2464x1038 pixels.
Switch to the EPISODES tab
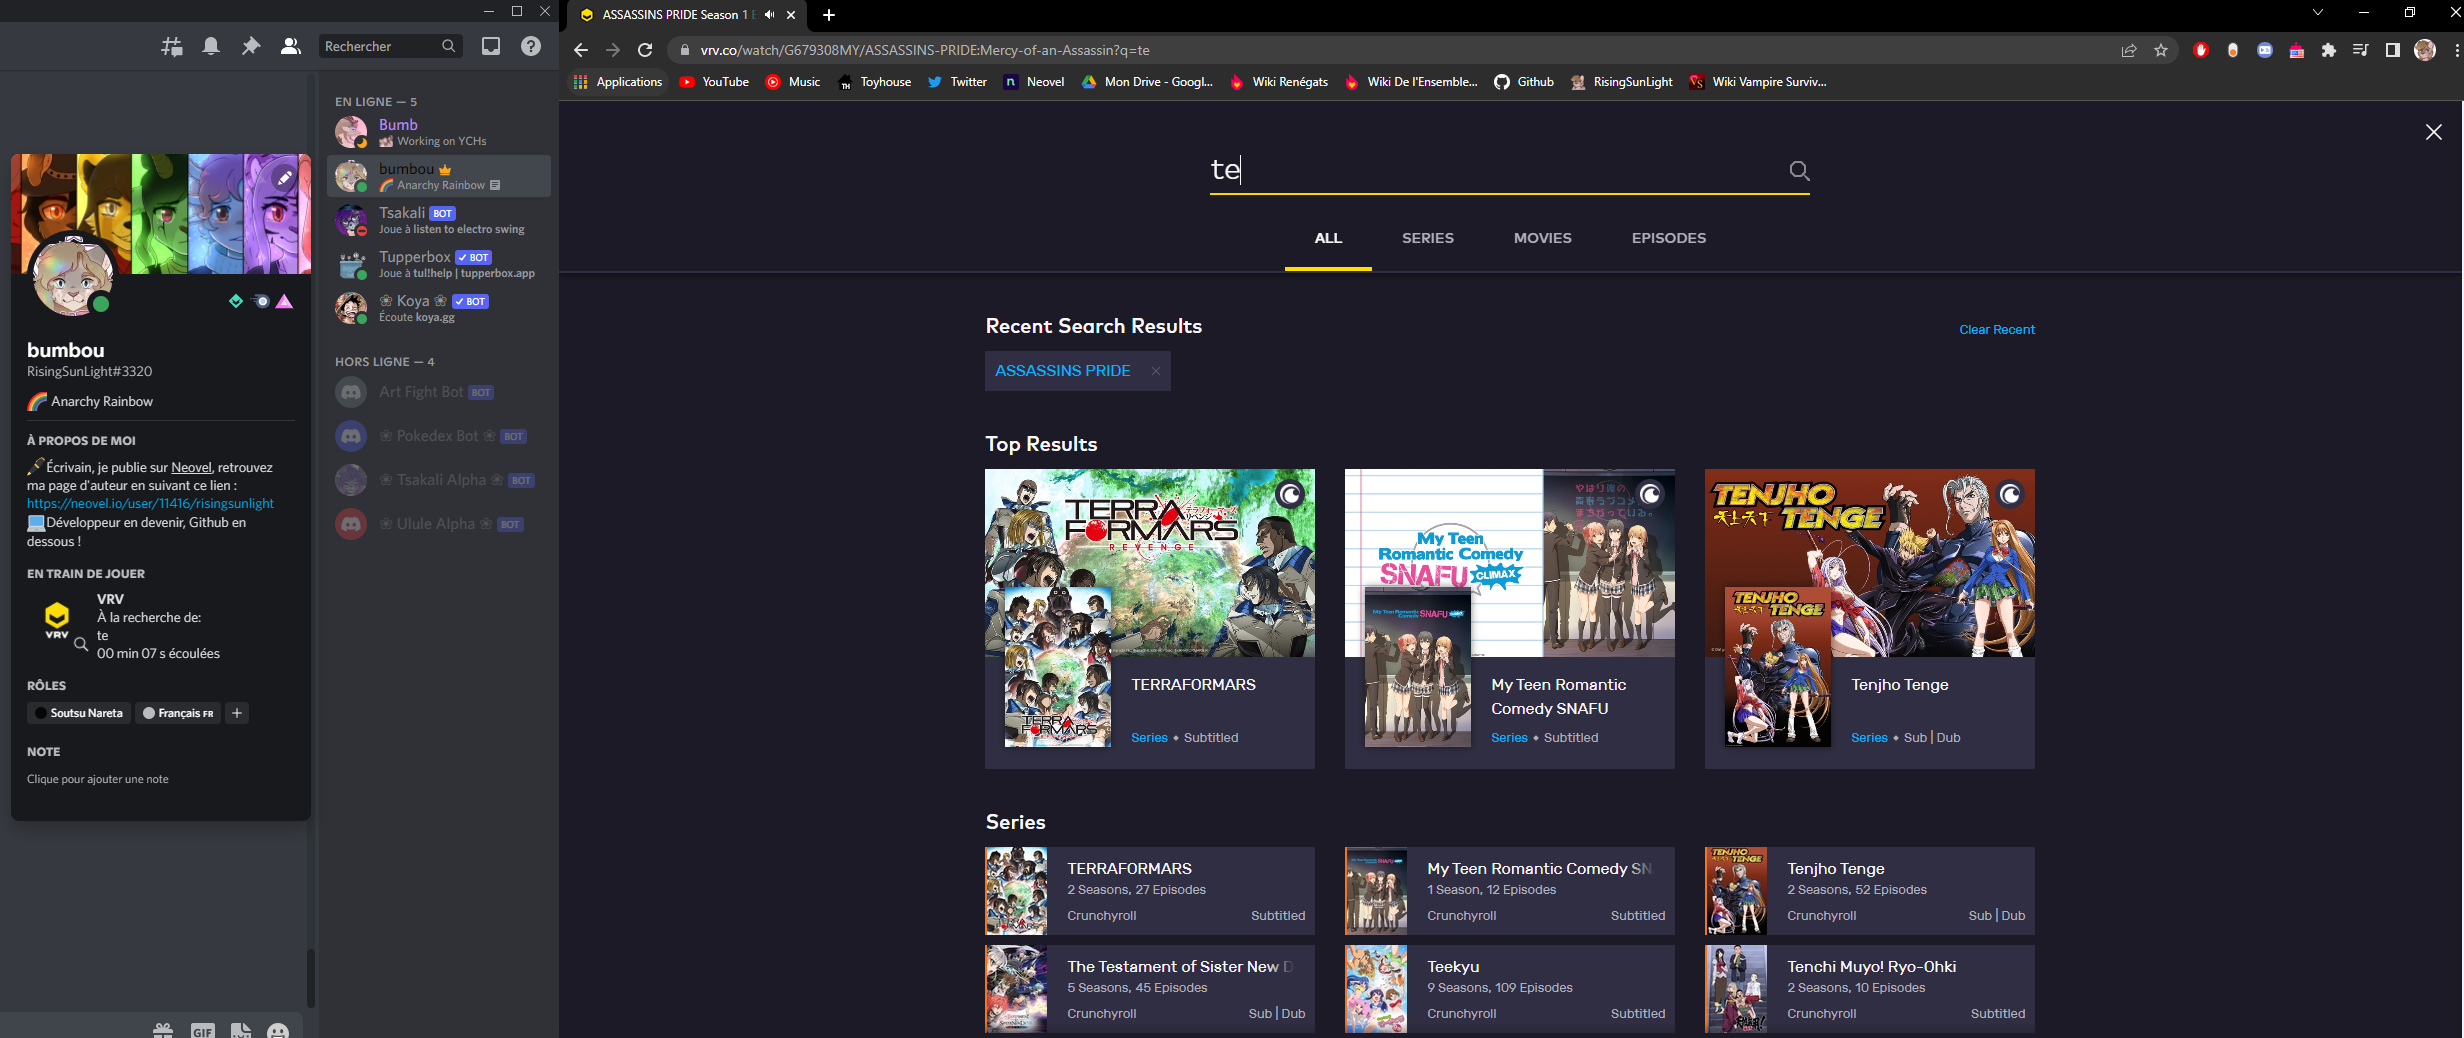point(1668,238)
